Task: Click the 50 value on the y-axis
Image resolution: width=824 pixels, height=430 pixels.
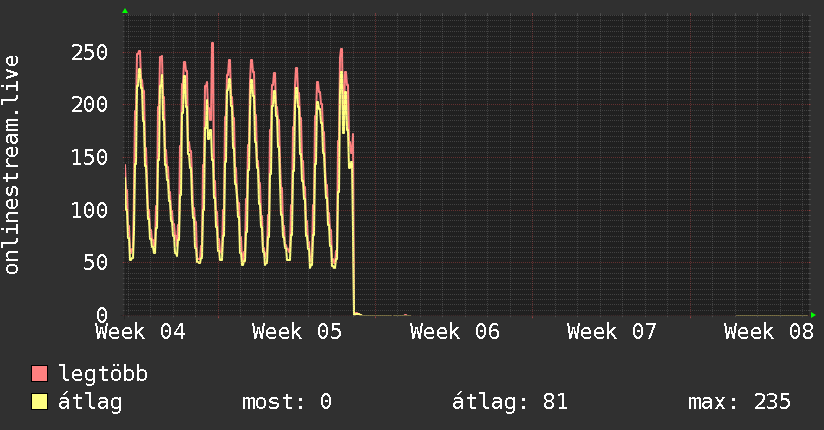Action: pos(95,262)
